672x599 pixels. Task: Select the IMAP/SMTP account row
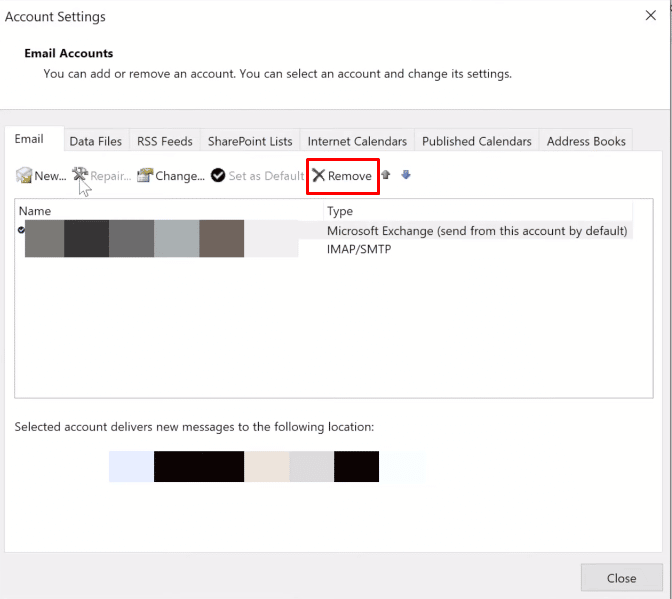[x=324, y=249]
